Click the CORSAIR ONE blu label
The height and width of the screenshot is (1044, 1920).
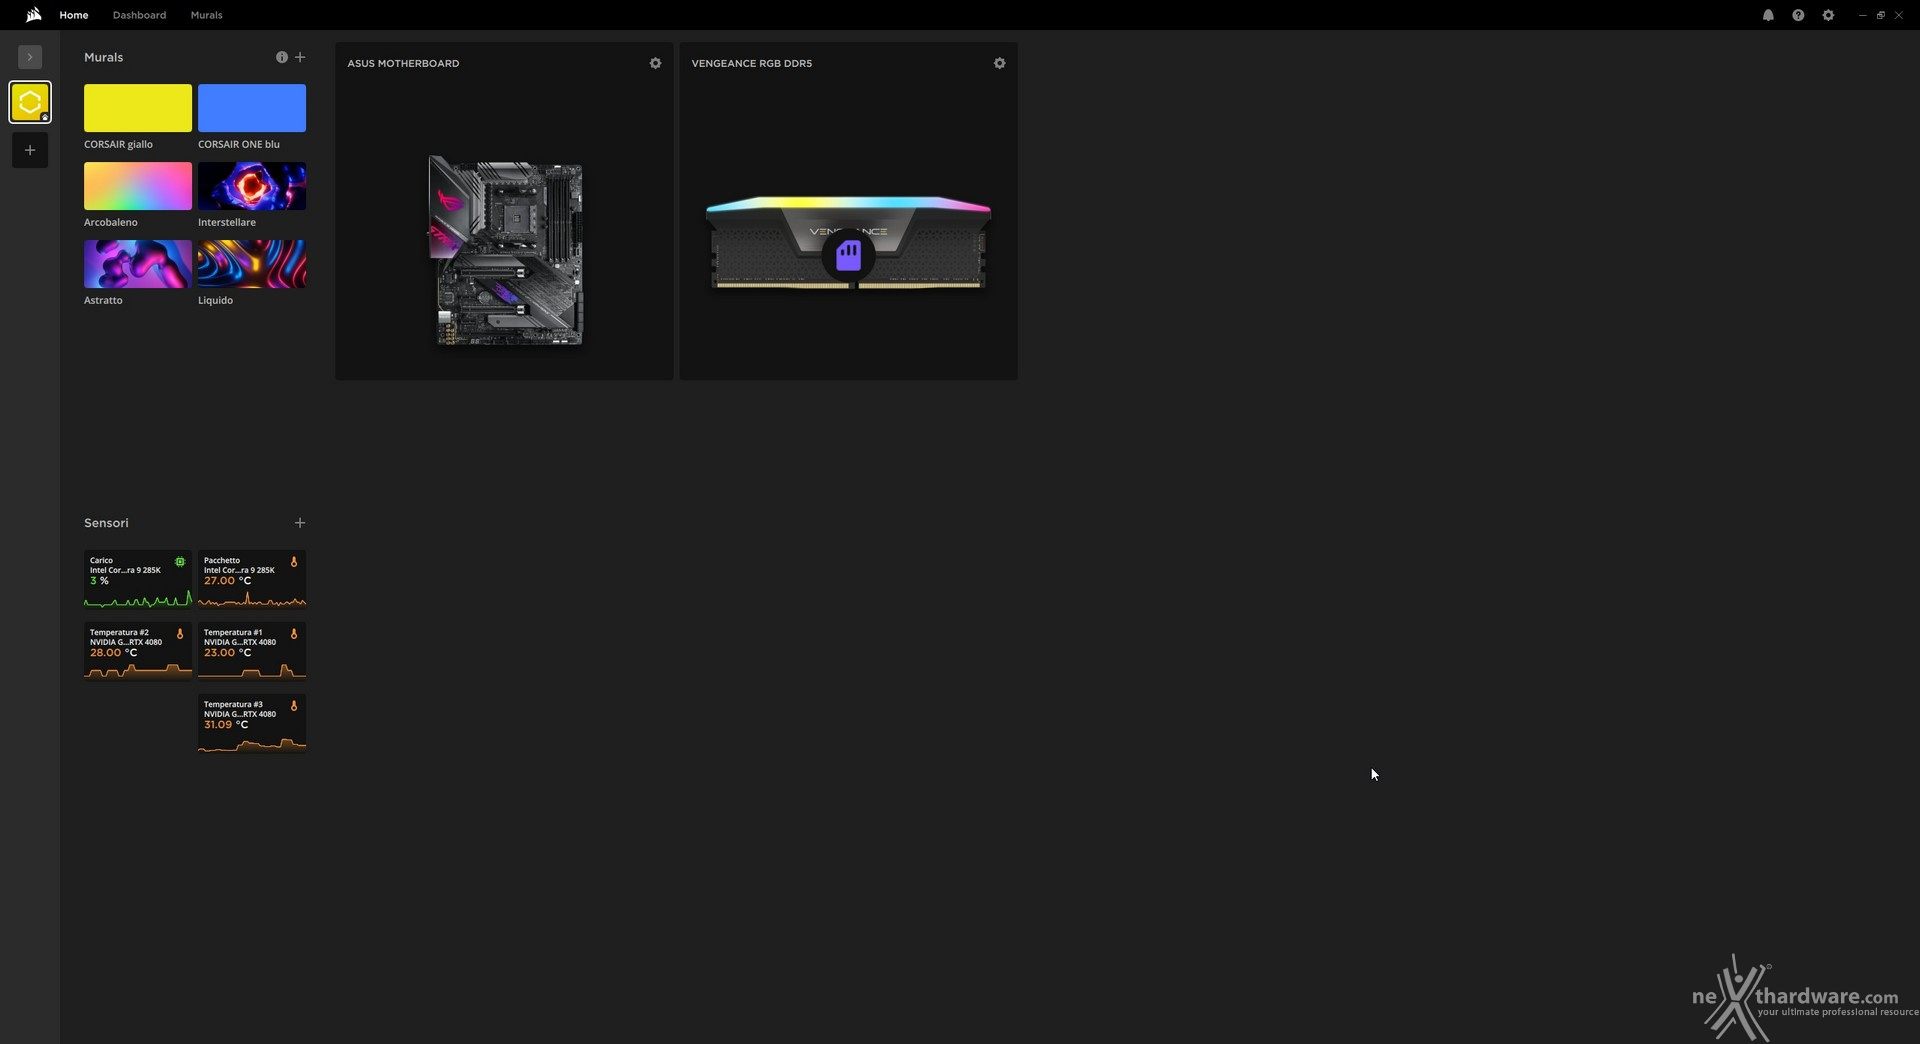point(239,144)
